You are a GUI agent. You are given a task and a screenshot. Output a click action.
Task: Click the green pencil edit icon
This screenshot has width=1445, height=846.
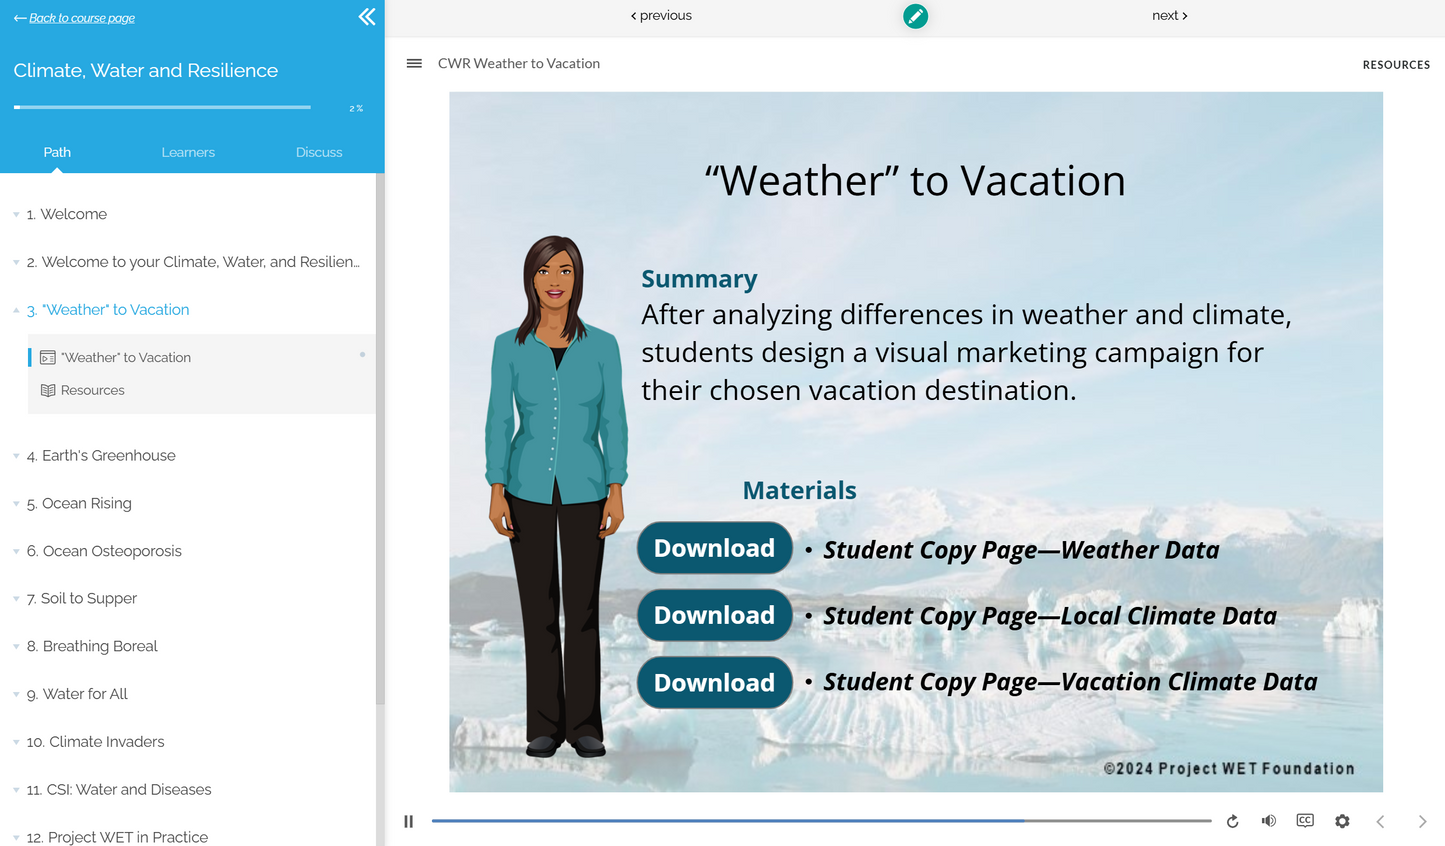915,16
